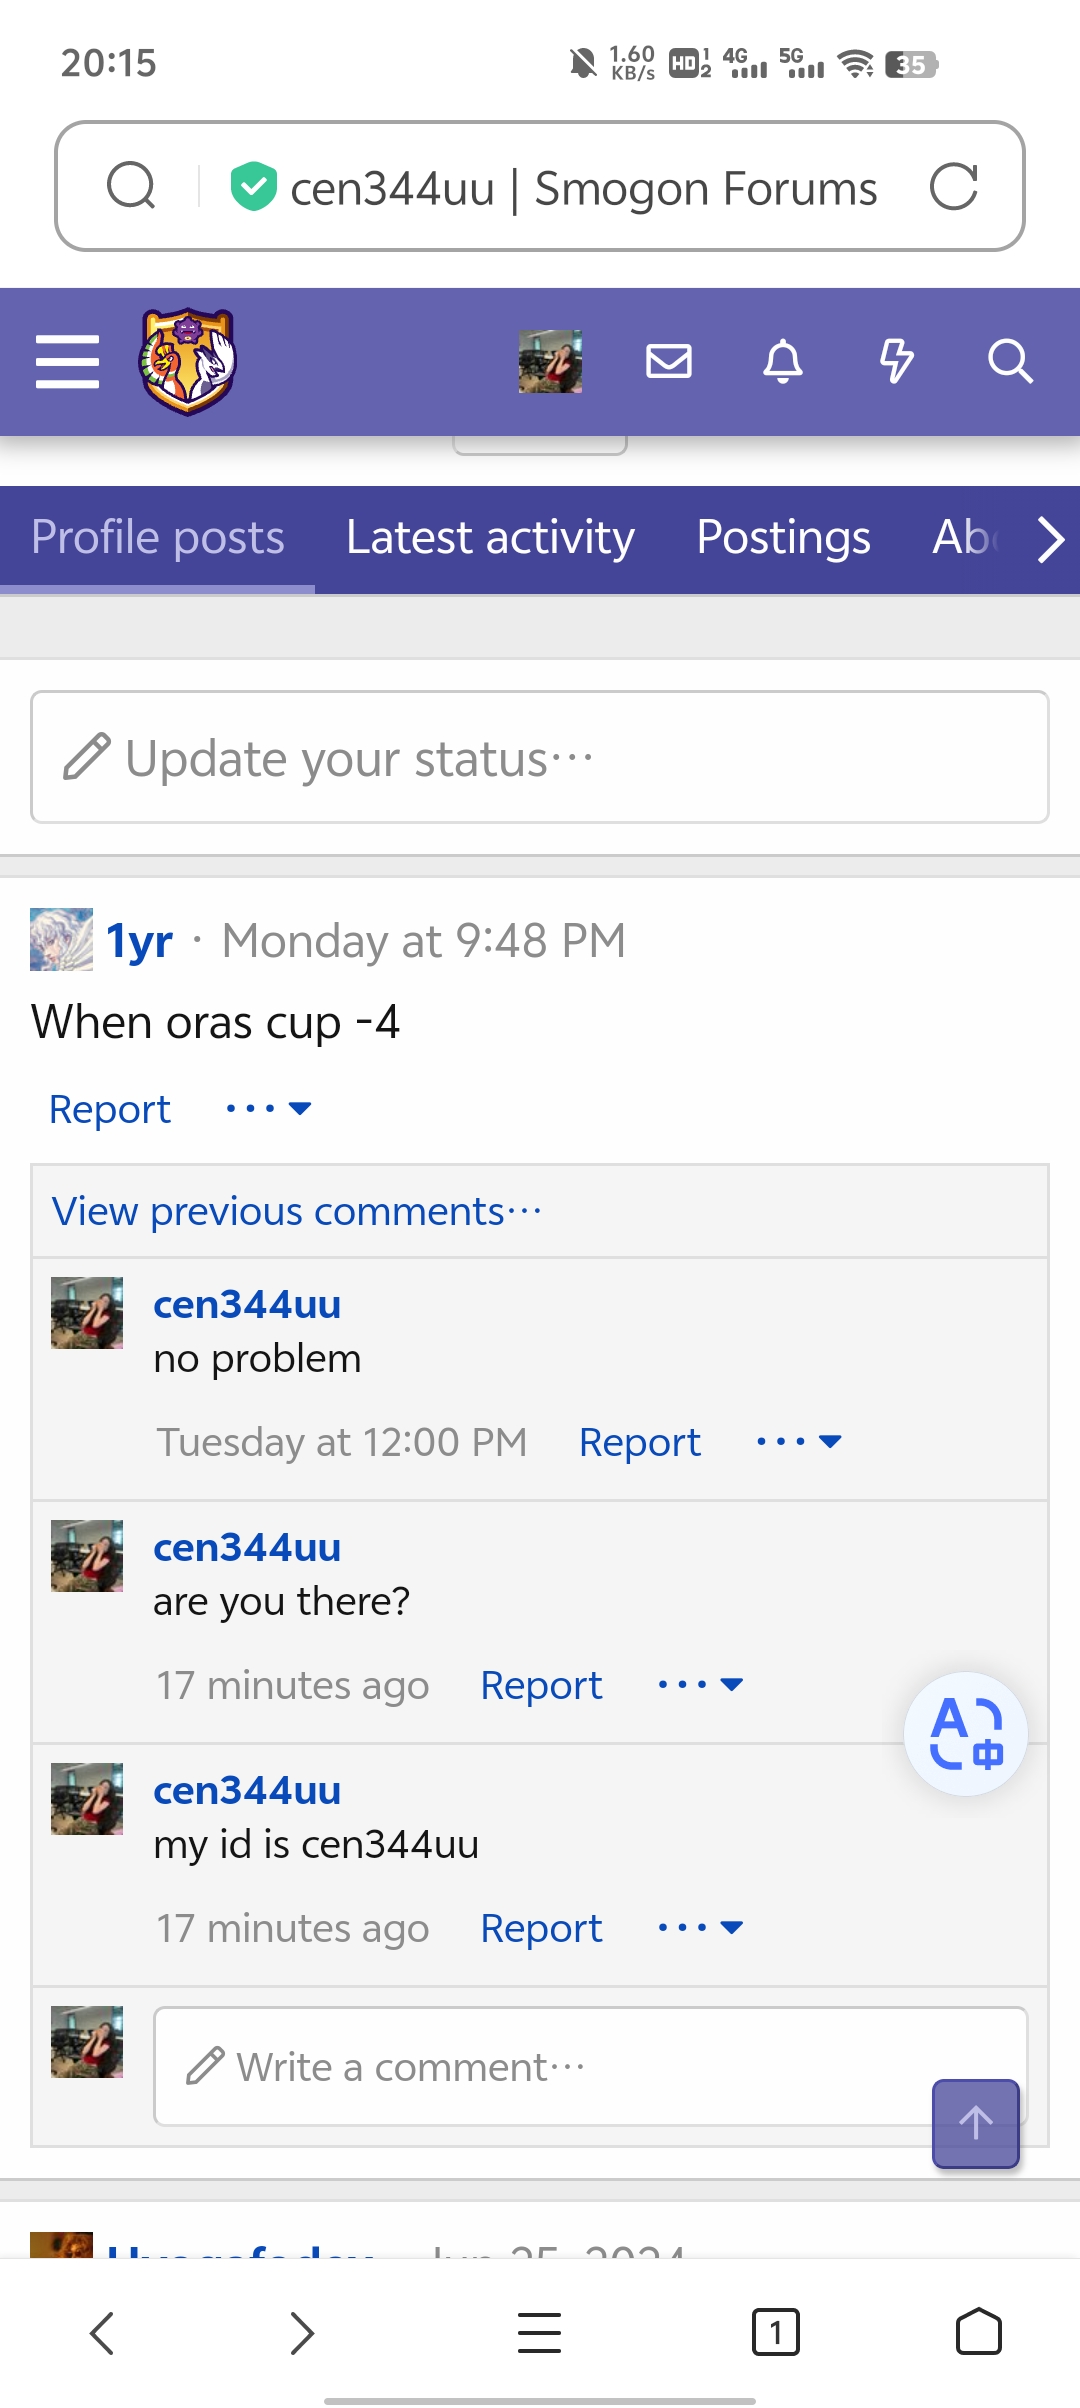The image size is (1080, 2408).
Task: Tap the lightning bolt what's new icon
Action: pyautogui.click(x=897, y=361)
